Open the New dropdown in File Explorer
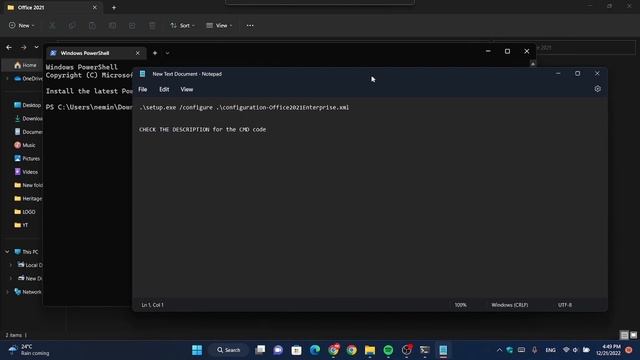The width and height of the screenshot is (640, 360). point(22,25)
